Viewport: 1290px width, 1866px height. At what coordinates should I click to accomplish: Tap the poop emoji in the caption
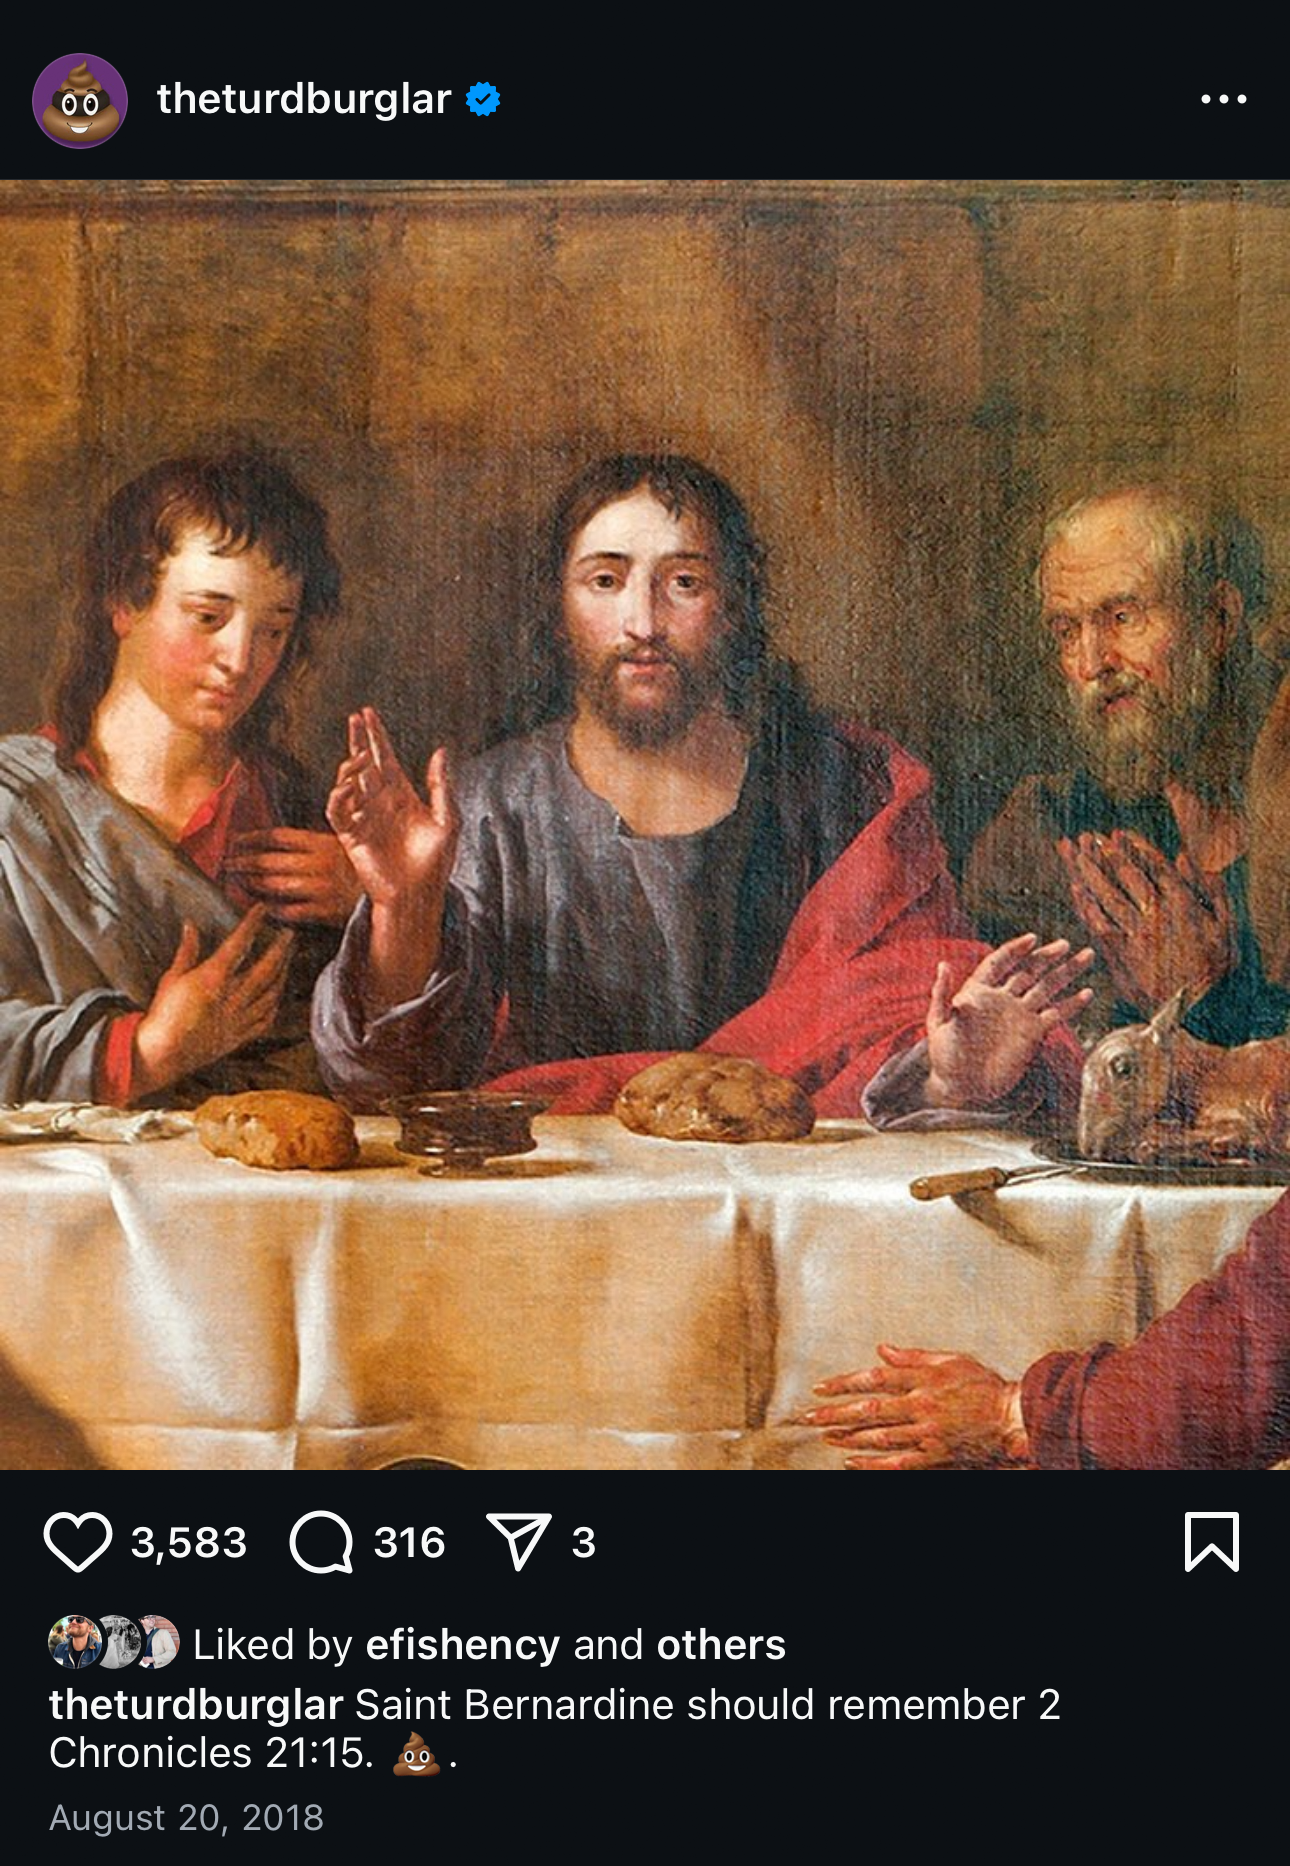click(x=416, y=1755)
